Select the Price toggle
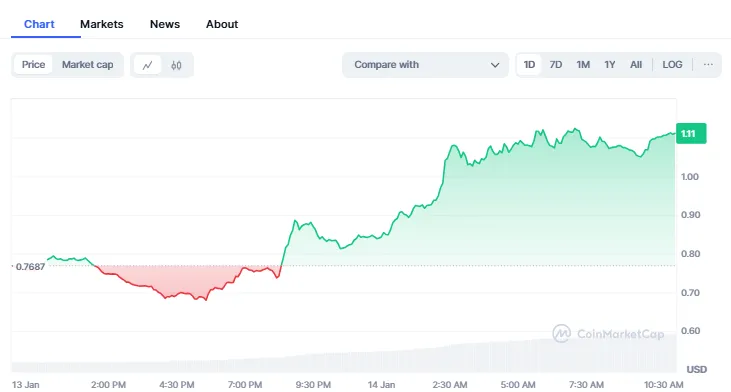The width and height of the screenshot is (731, 392). 34,65
